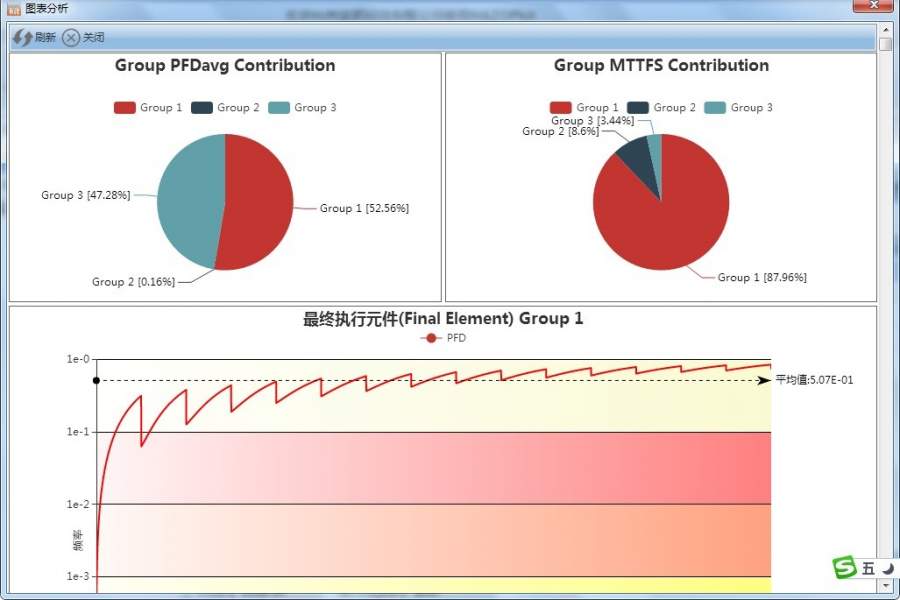This screenshot has height=600, width=900.
Task: Click label 'Group 1 [87.96%]'
Action: [x=762, y=277]
